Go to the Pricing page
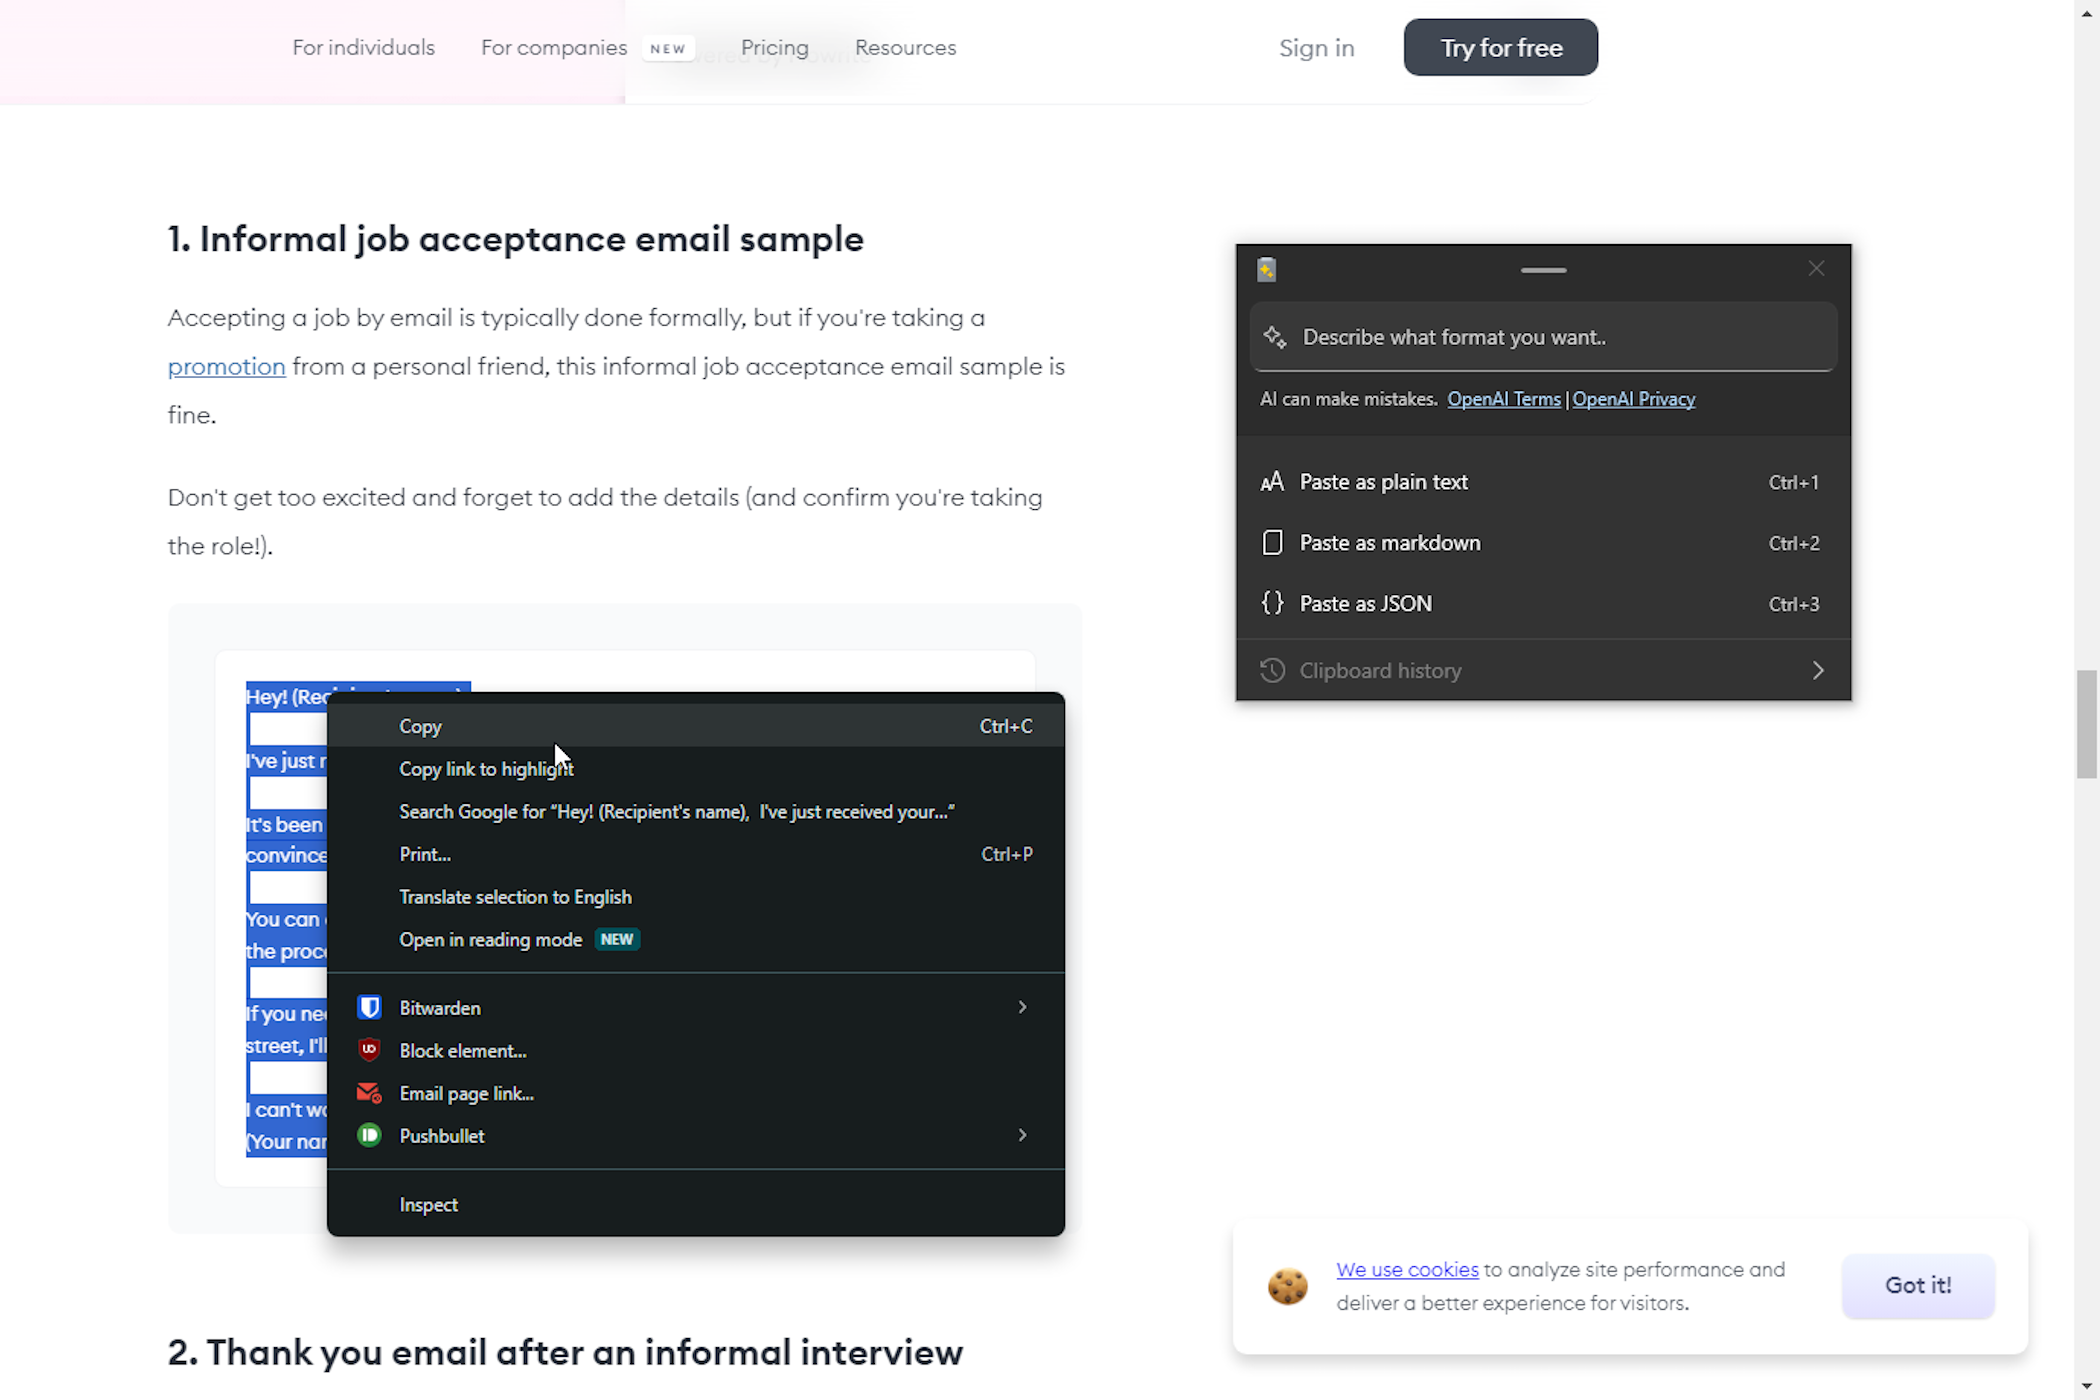2100x1400 pixels. point(774,48)
